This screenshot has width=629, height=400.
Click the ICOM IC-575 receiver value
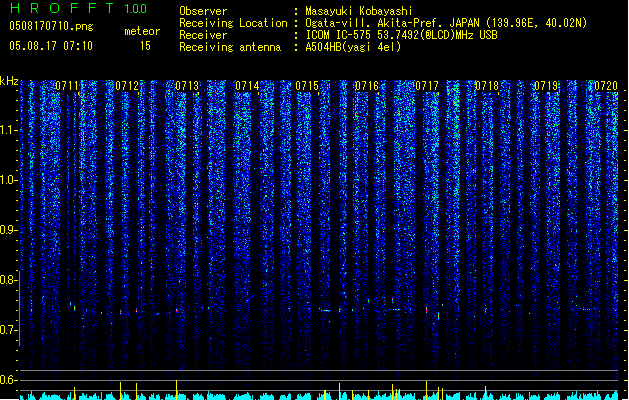401,35
